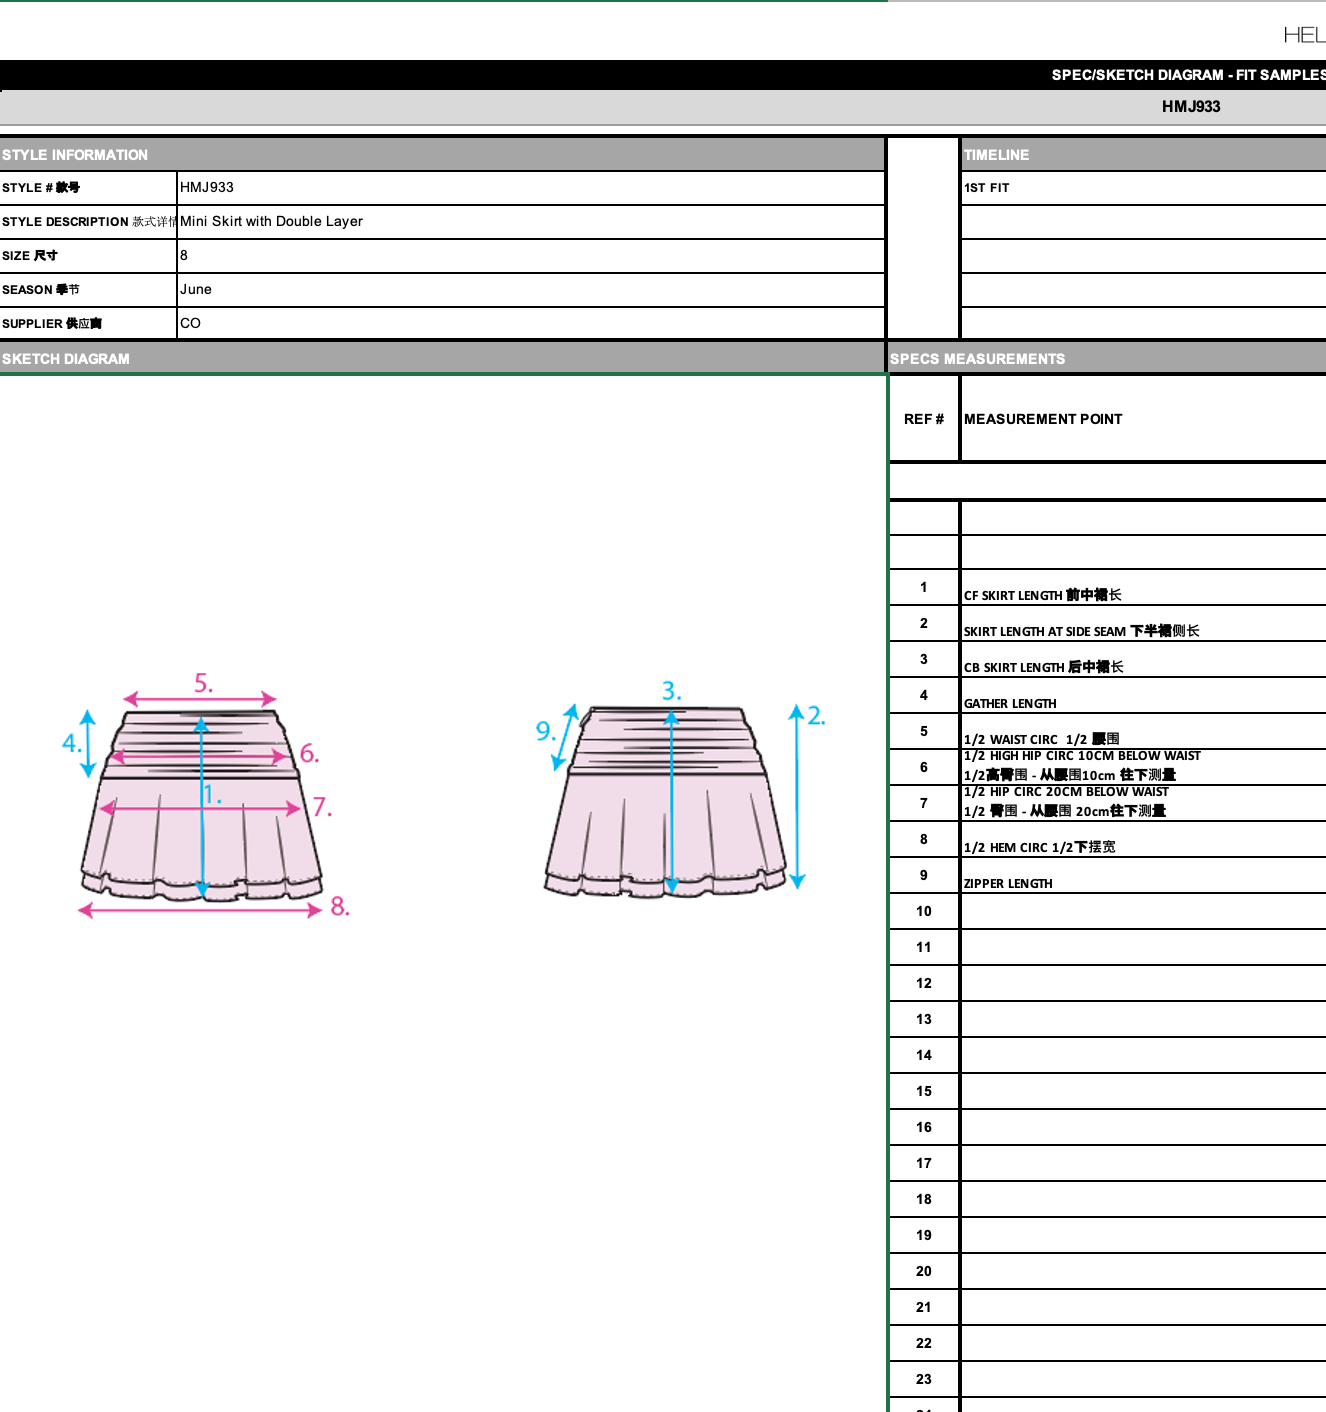Image resolution: width=1326 pixels, height=1412 pixels.
Task: Click the TIMELINE header cell
Action: click(x=1144, y=155)
